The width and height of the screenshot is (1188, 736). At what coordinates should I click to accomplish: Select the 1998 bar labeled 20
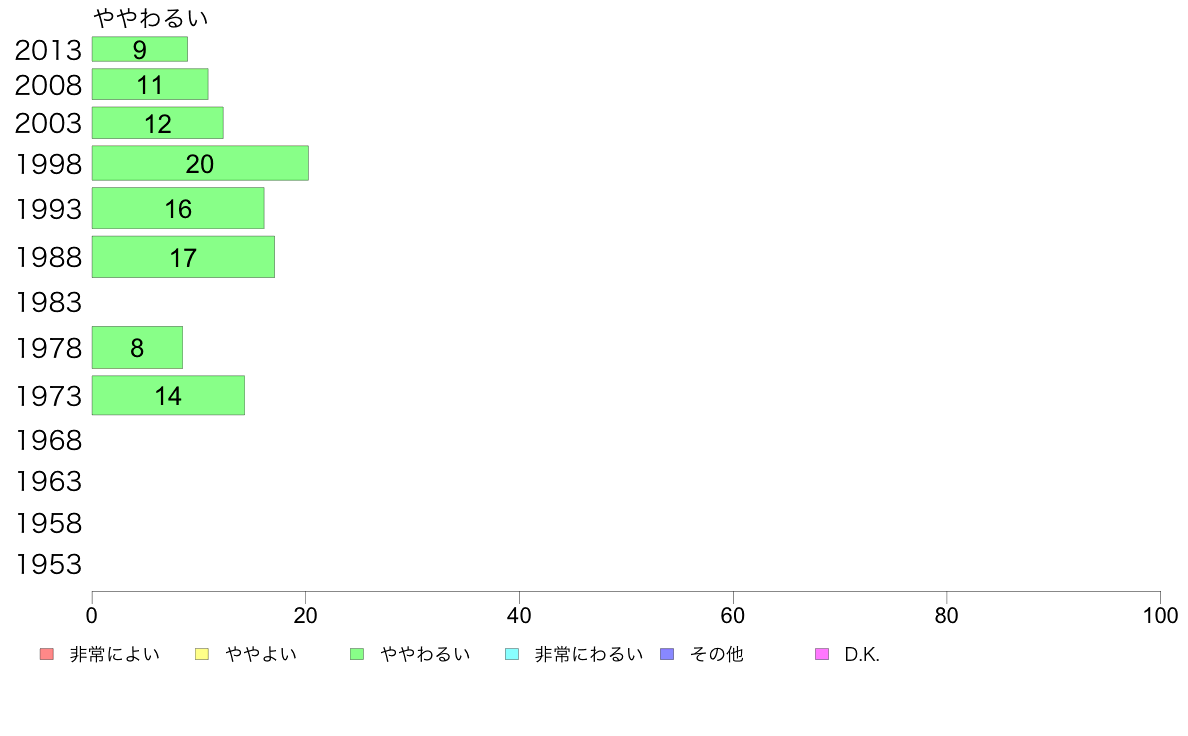point(200,163)
